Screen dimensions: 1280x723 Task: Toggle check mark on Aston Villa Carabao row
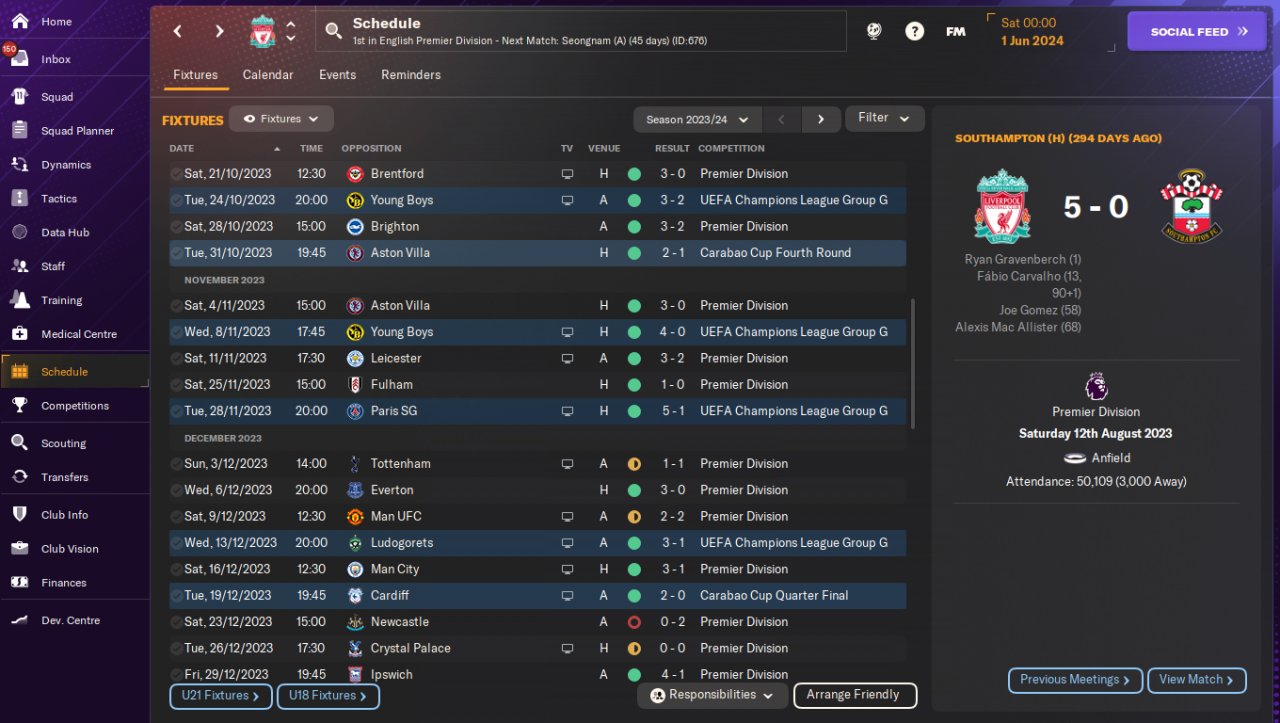point(176,253)
